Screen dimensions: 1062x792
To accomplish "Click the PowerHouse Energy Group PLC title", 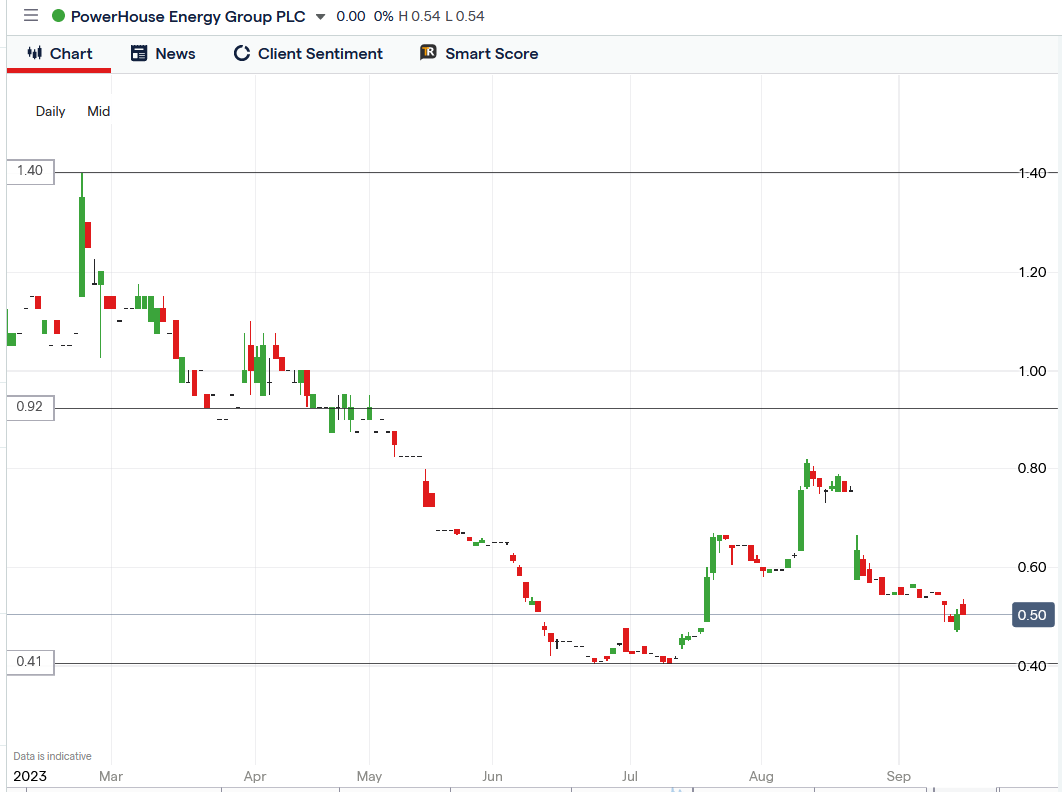I will coord(188,16).
